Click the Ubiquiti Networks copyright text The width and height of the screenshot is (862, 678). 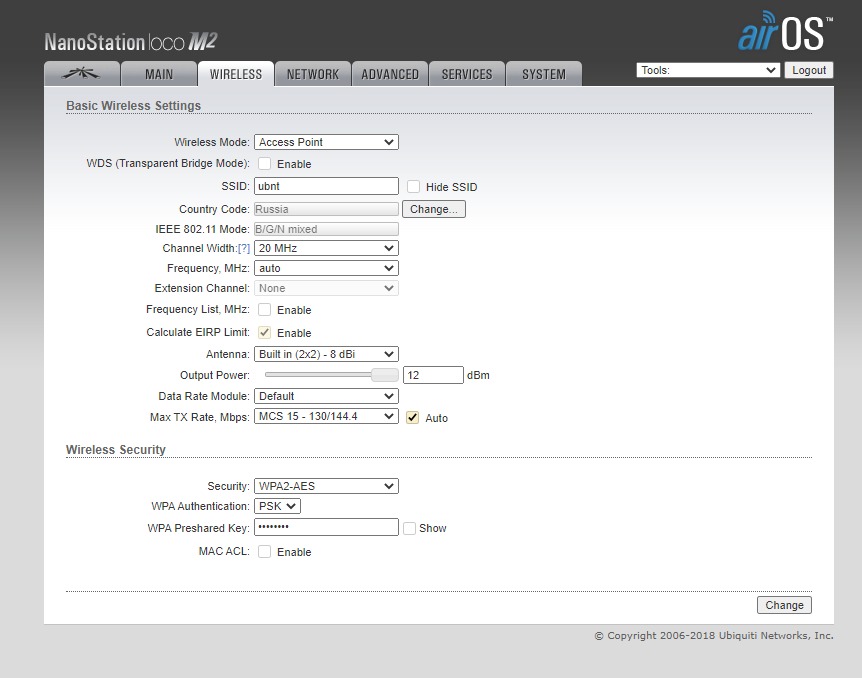click(714, 636)
